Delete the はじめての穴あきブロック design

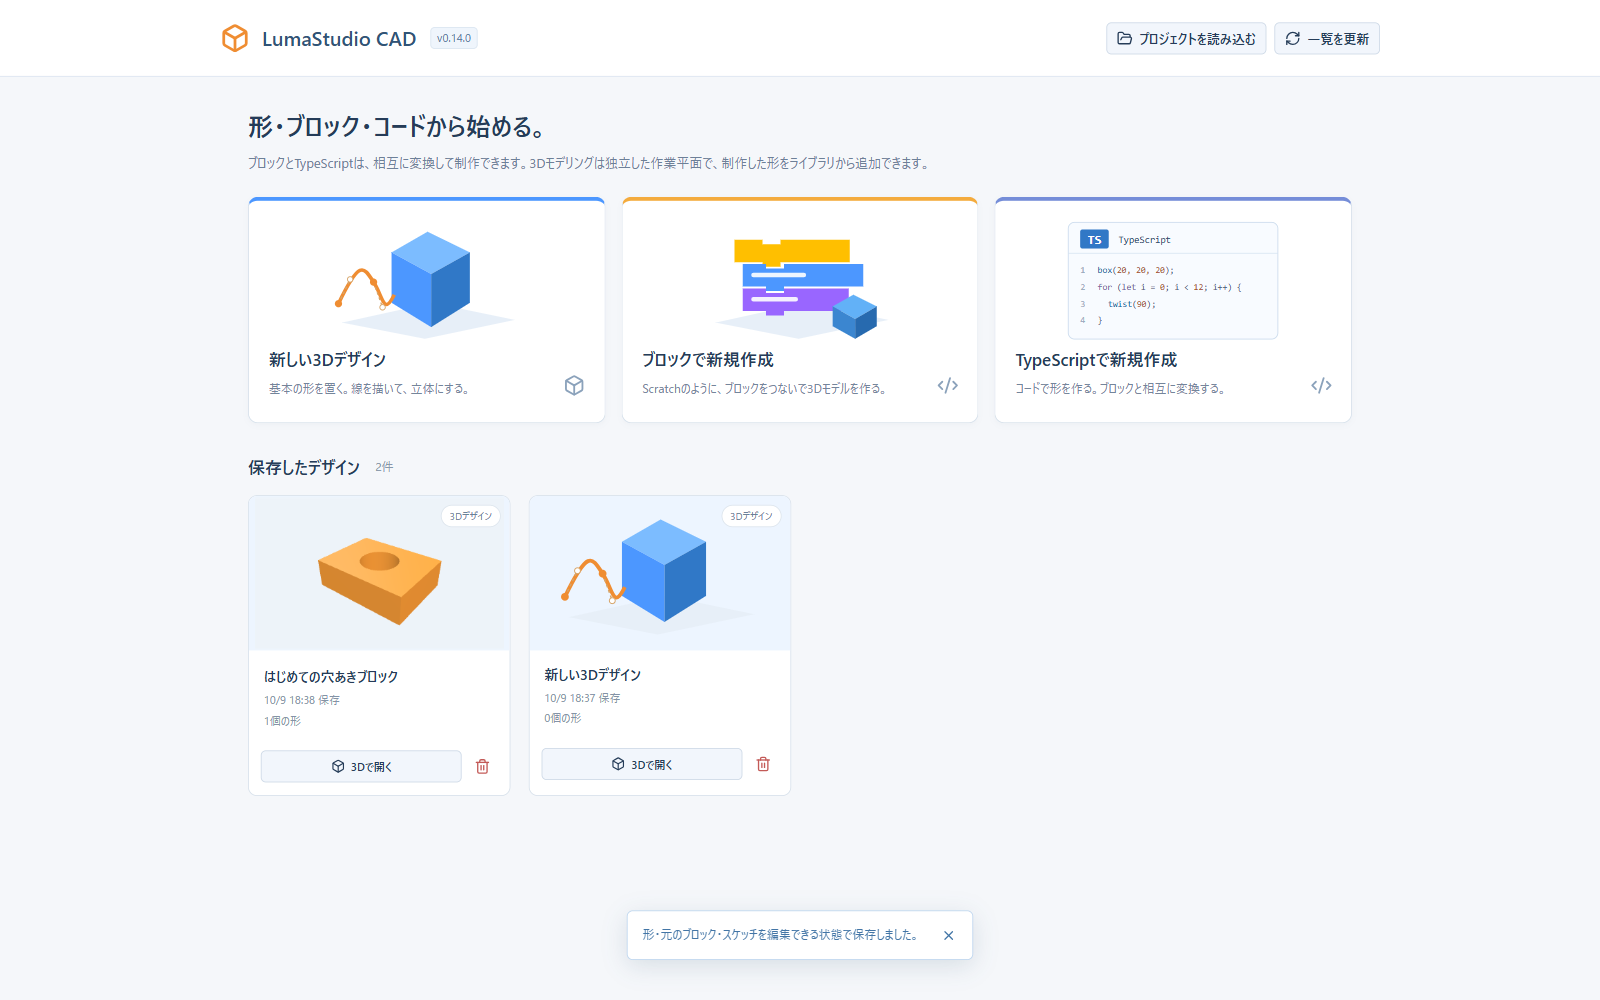[x=483, y=767]
